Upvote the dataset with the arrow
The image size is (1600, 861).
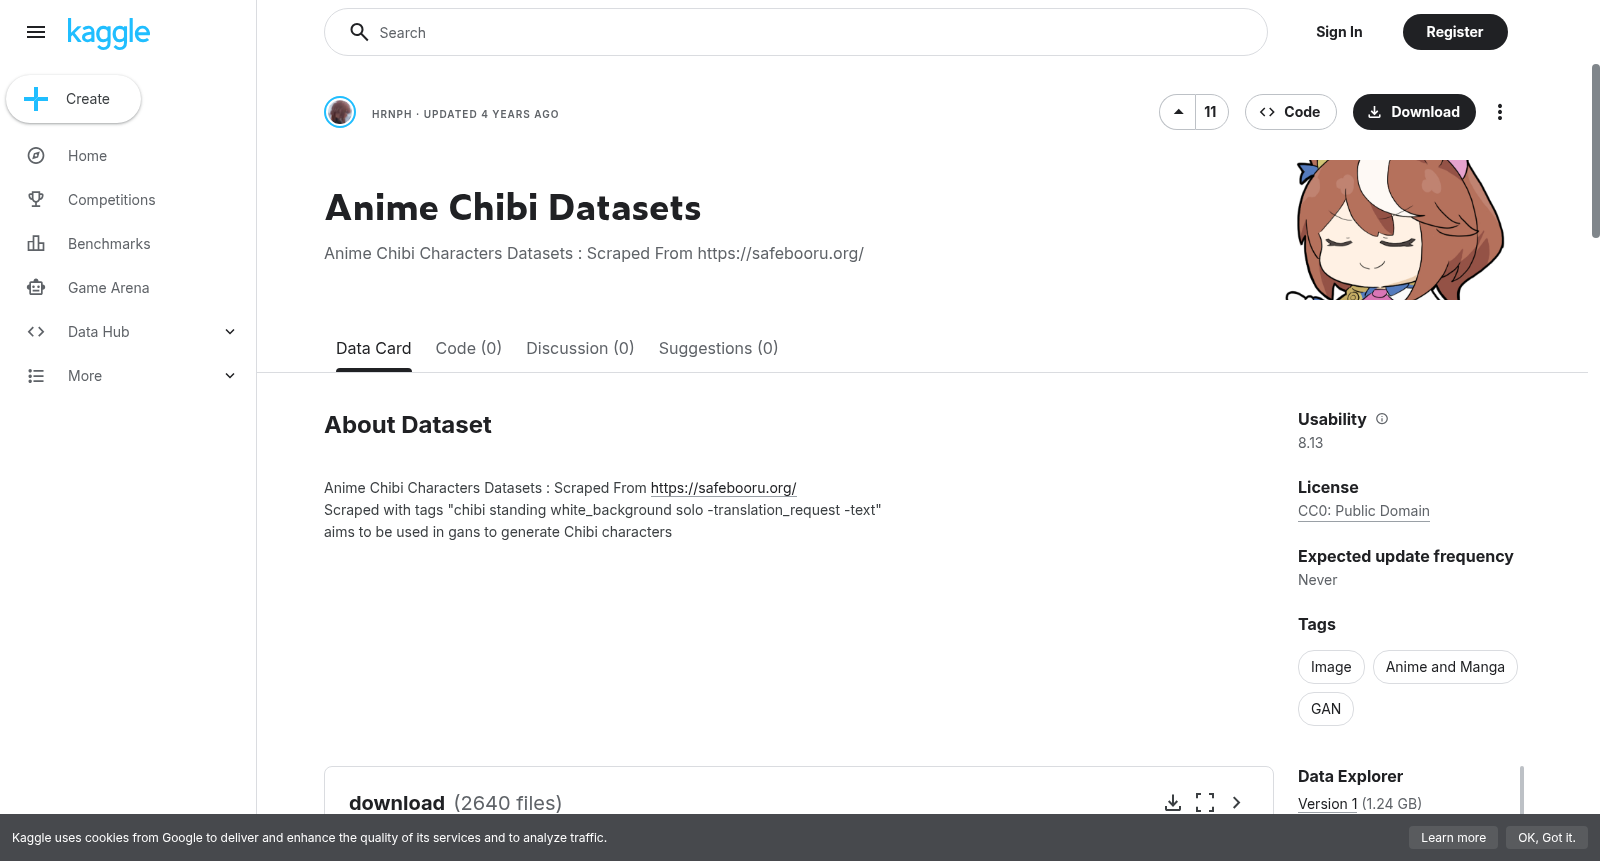[1178, 112]
